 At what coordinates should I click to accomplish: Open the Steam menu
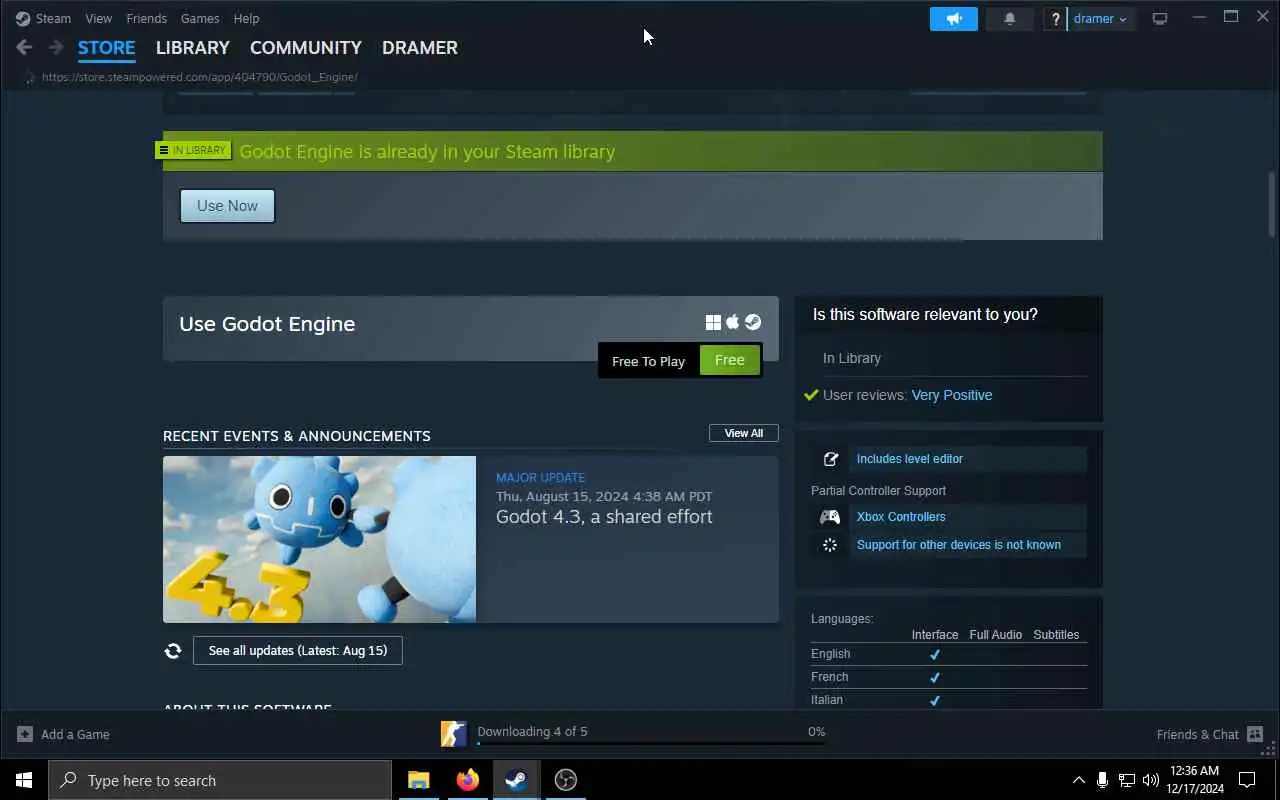(x=53, y=18)
